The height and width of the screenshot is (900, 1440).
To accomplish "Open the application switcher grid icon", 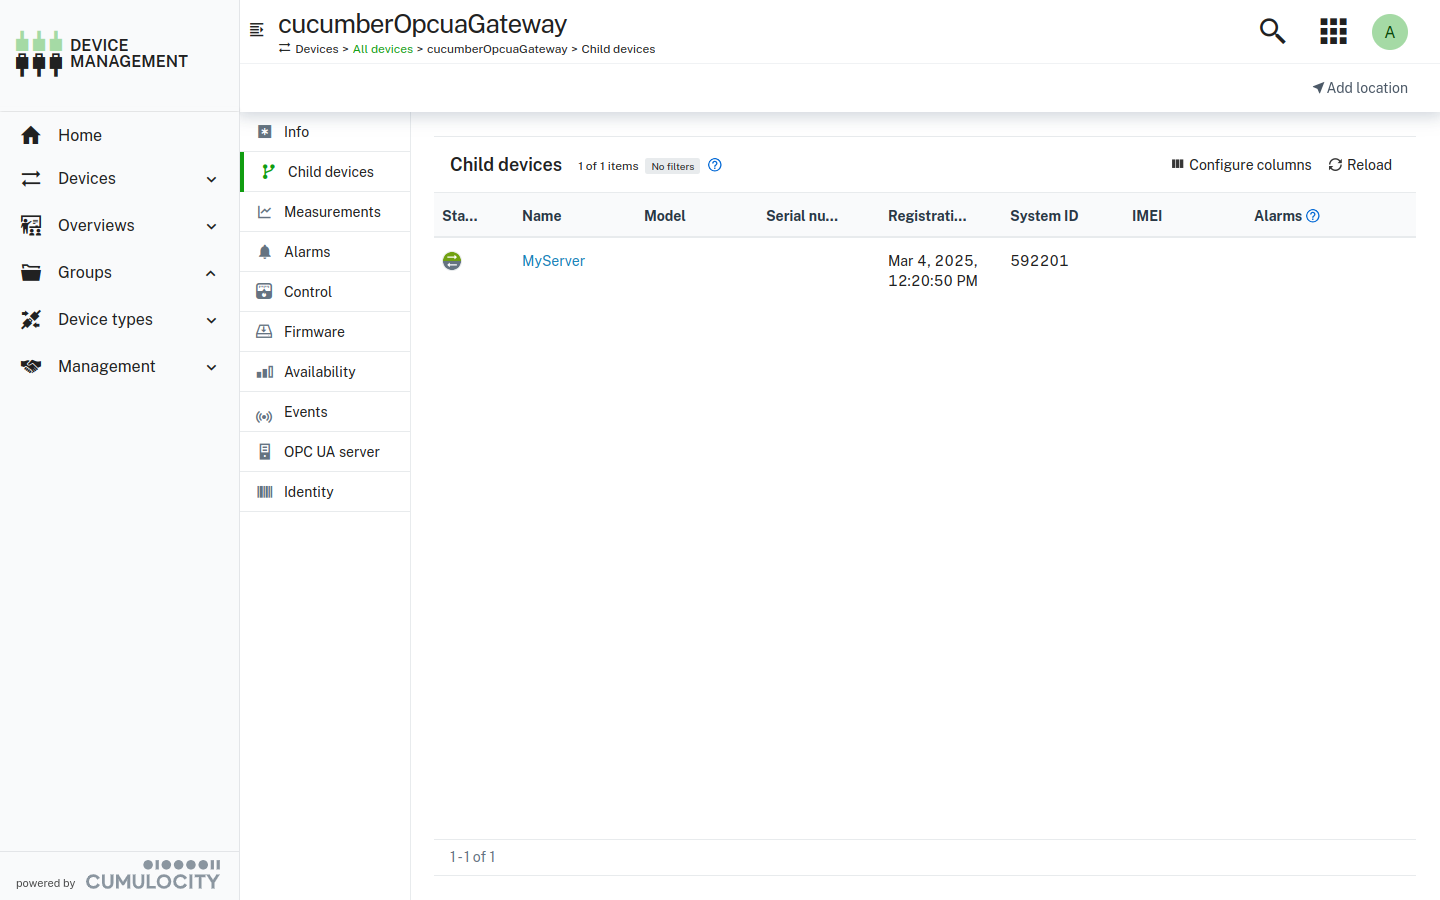I will click(1333, 31).
